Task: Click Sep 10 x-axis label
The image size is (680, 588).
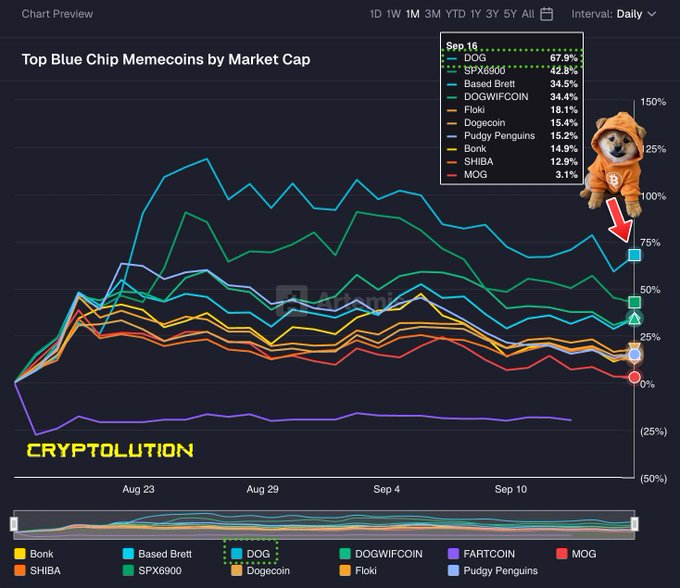Action: click(x=511, y=490)
